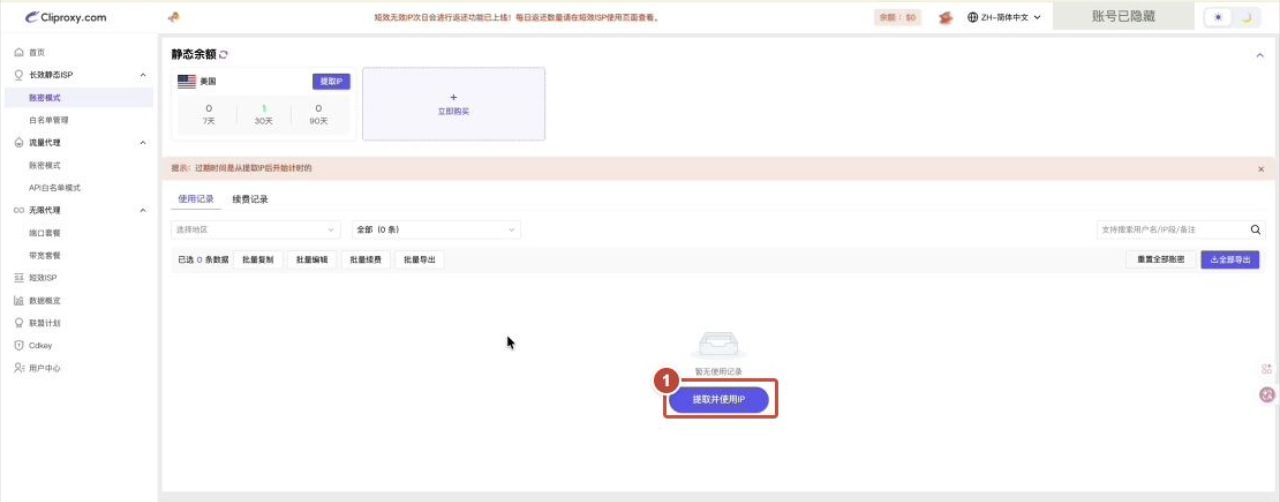The width and height of the screenshot is (1280, 502).
Task: Click the 短效ISP sidebar icon
Action: point(19,278)
